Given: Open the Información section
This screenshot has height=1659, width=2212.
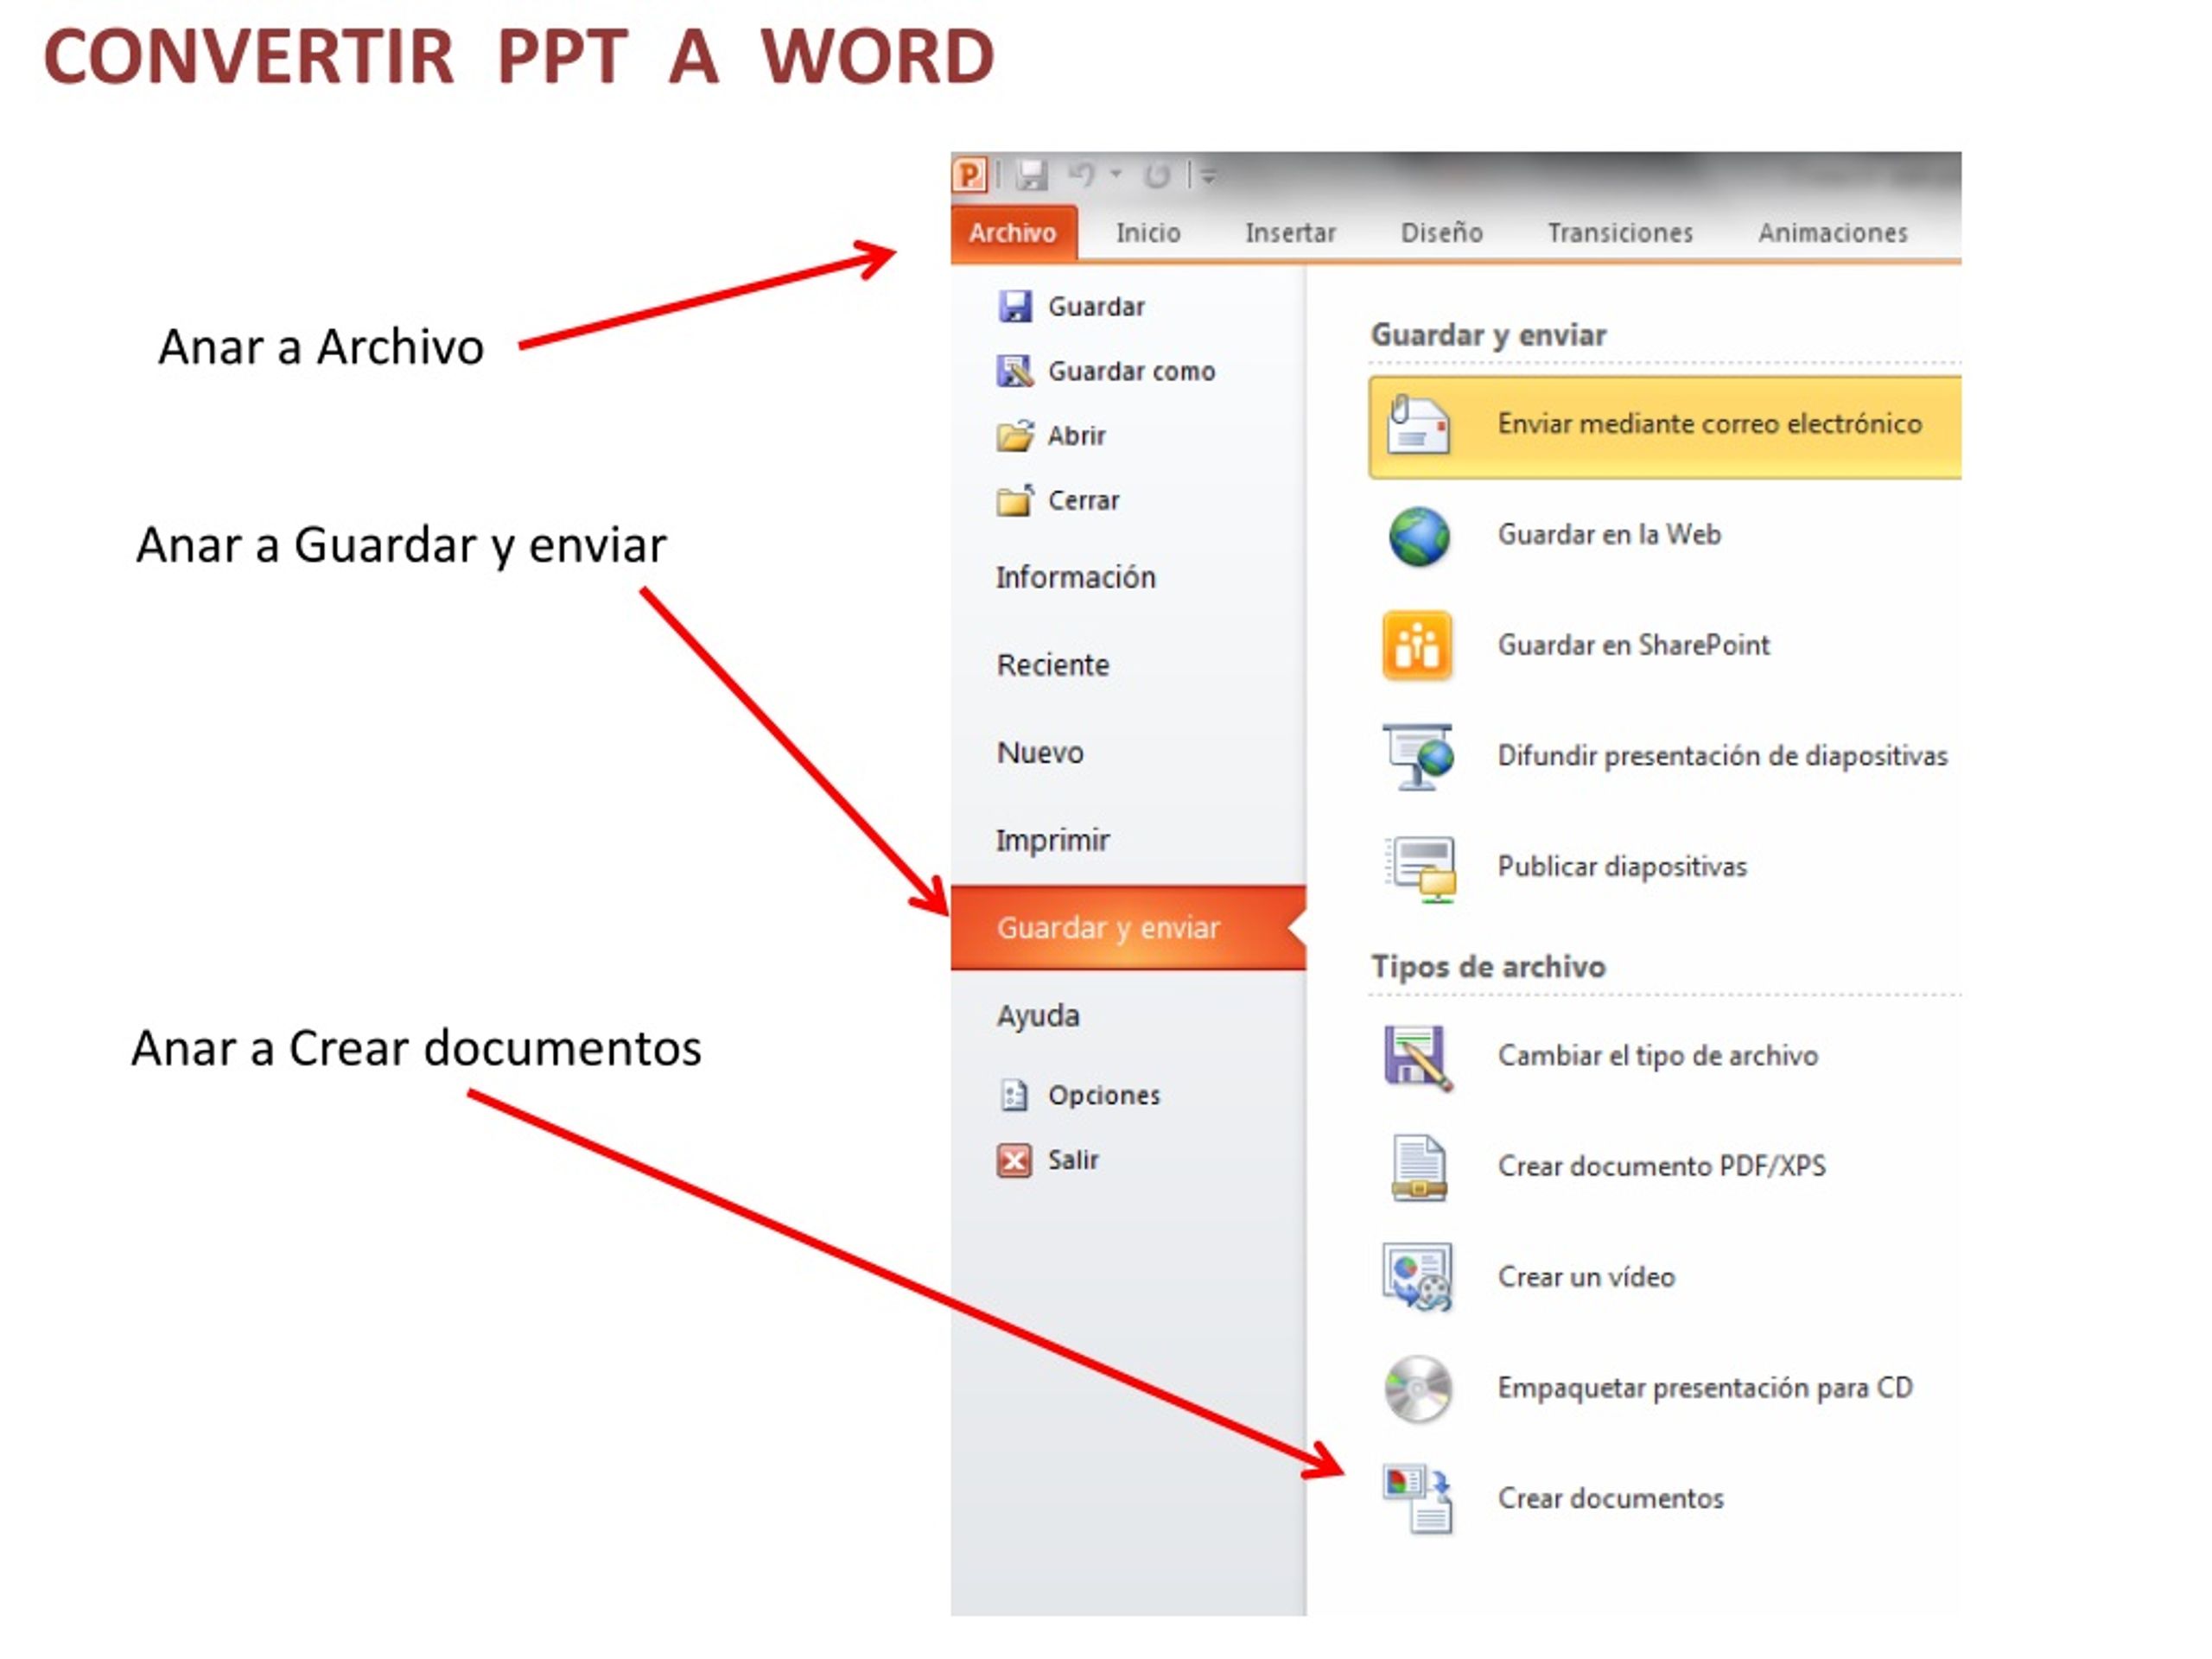Looking at the screenshot, I should tap(1075, 578).
